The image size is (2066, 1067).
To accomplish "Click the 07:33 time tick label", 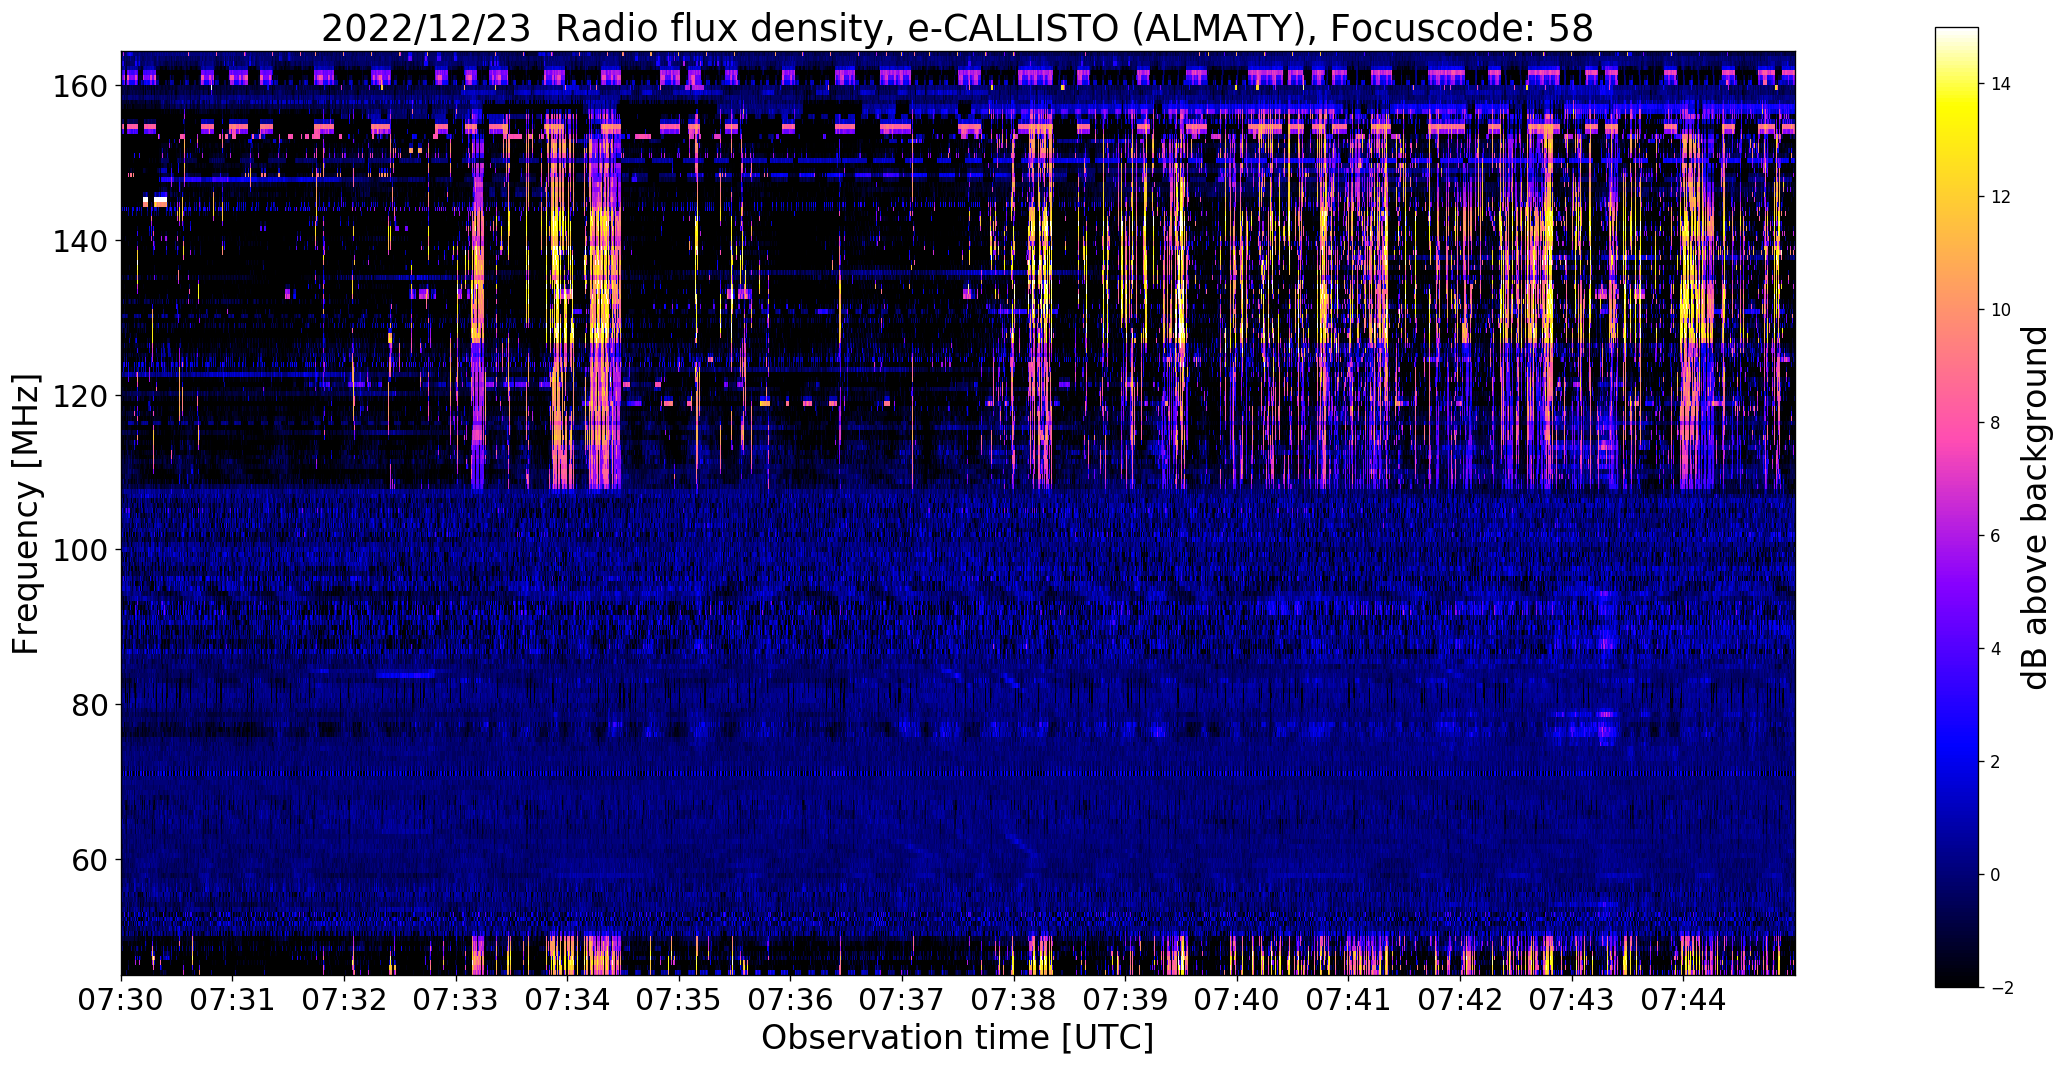I will tap(456, 999).
